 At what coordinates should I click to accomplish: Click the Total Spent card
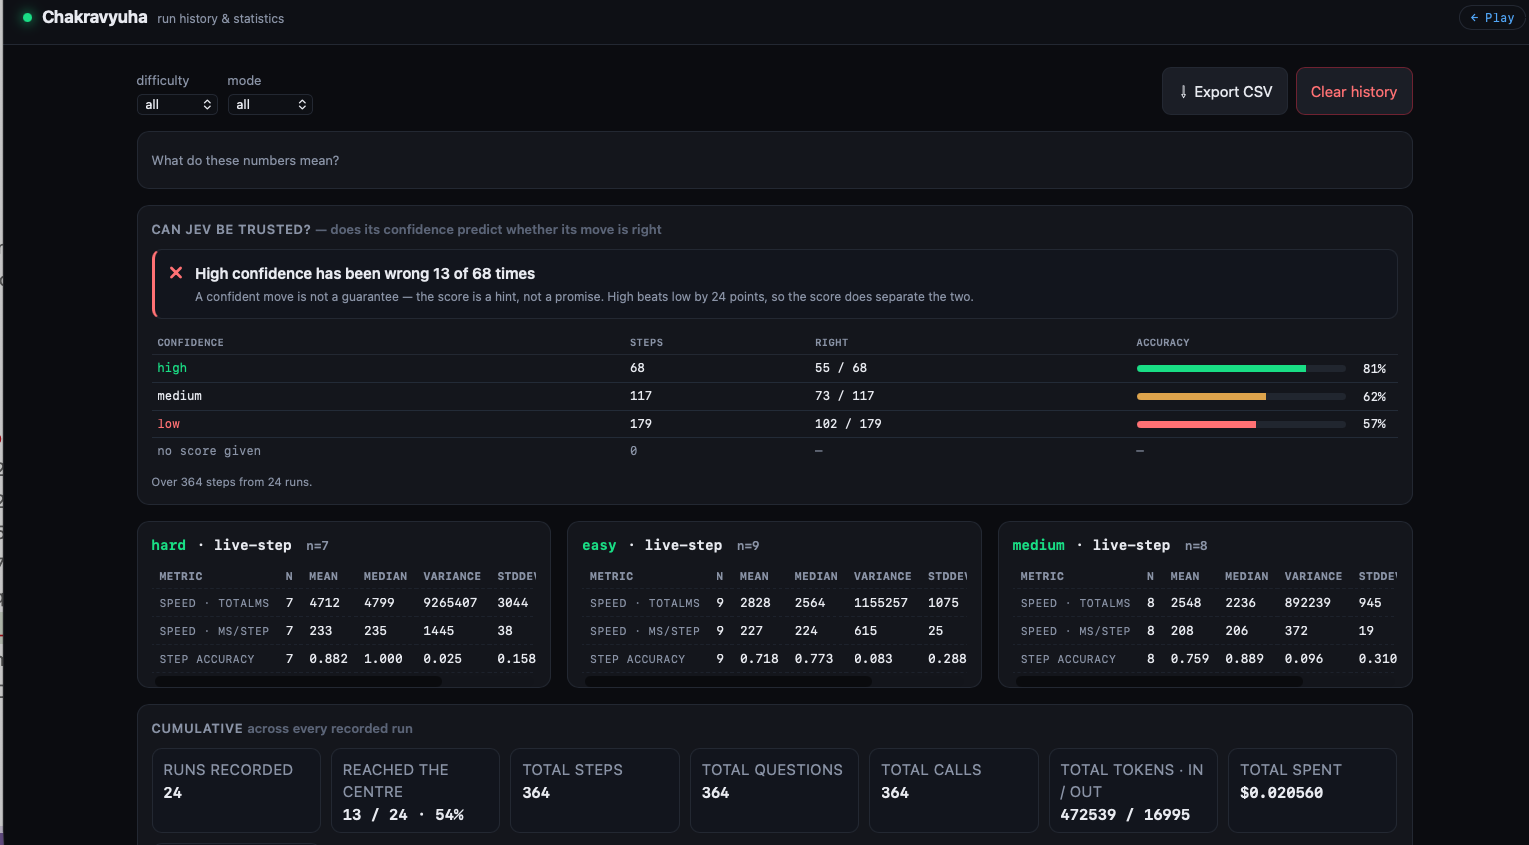point(1312,790)
